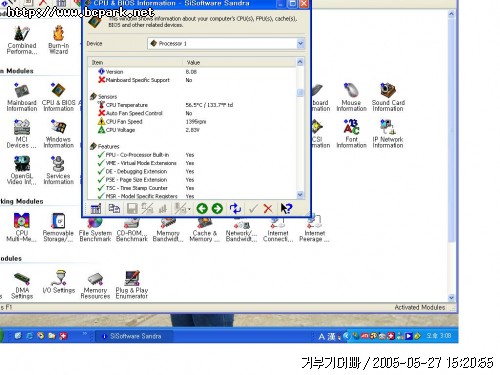Viewport: 500px width, 375px height.
Task: Click the Value column header
Action: point(240,62)
